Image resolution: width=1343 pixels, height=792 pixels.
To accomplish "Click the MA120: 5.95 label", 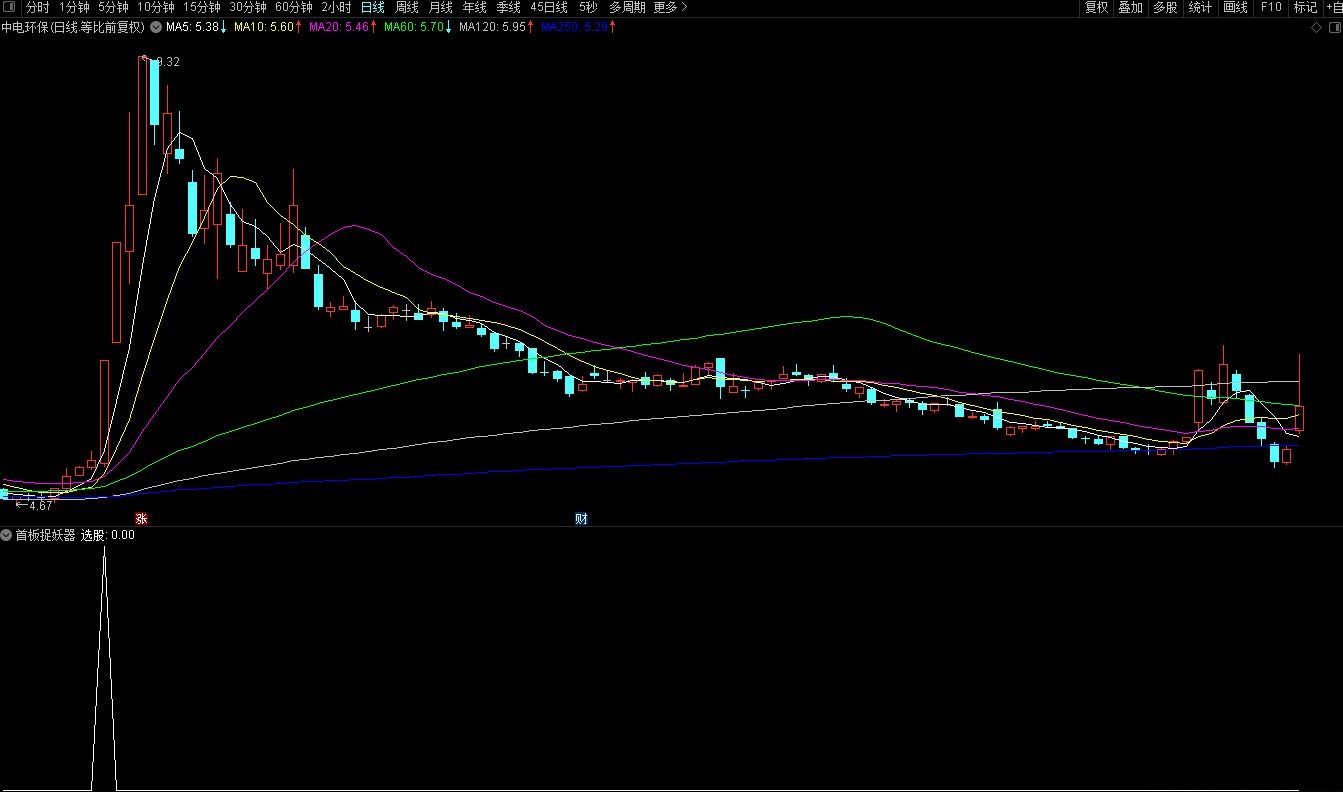I will tap(492, 28).
